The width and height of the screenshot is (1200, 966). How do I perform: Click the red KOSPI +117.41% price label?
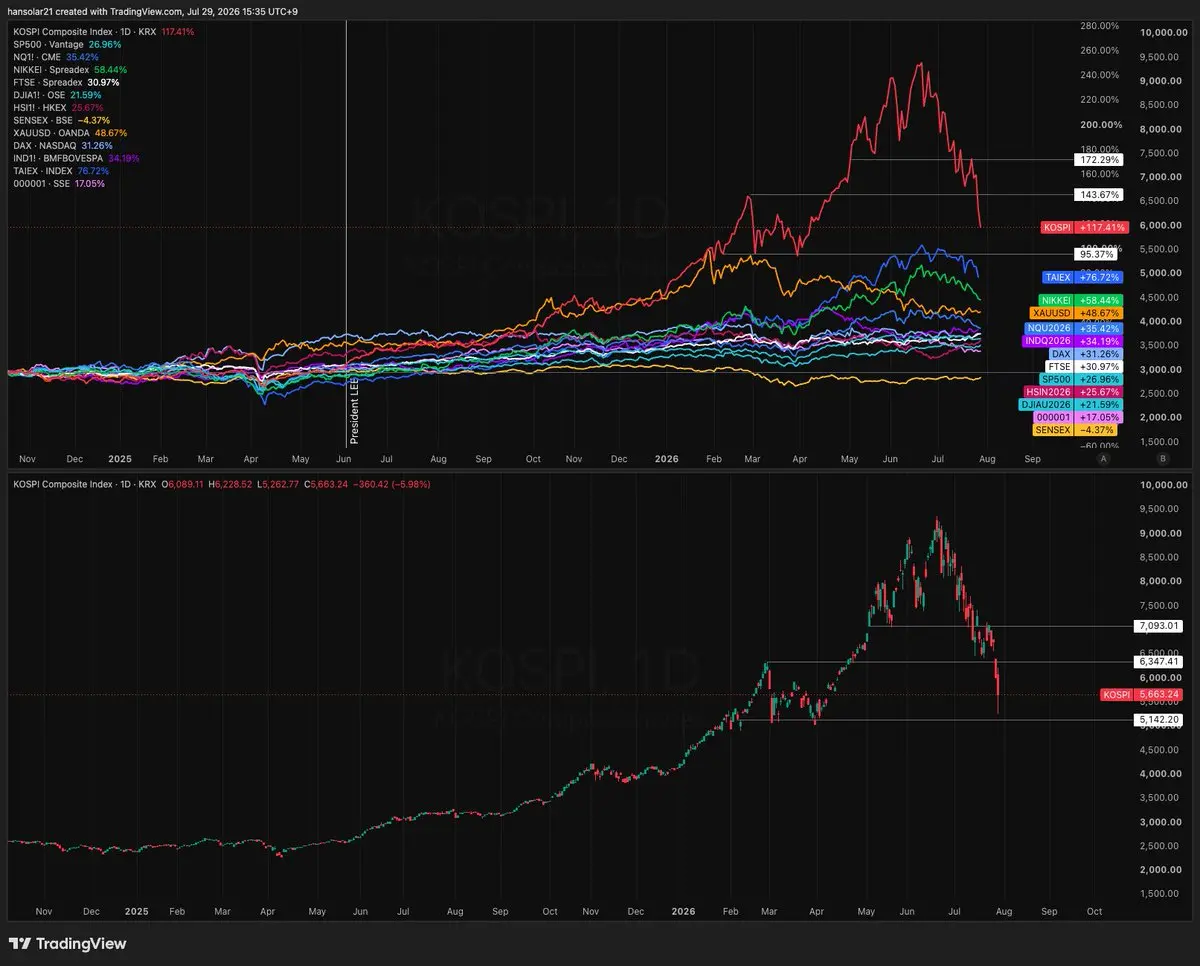click(x=1081, y=227)
